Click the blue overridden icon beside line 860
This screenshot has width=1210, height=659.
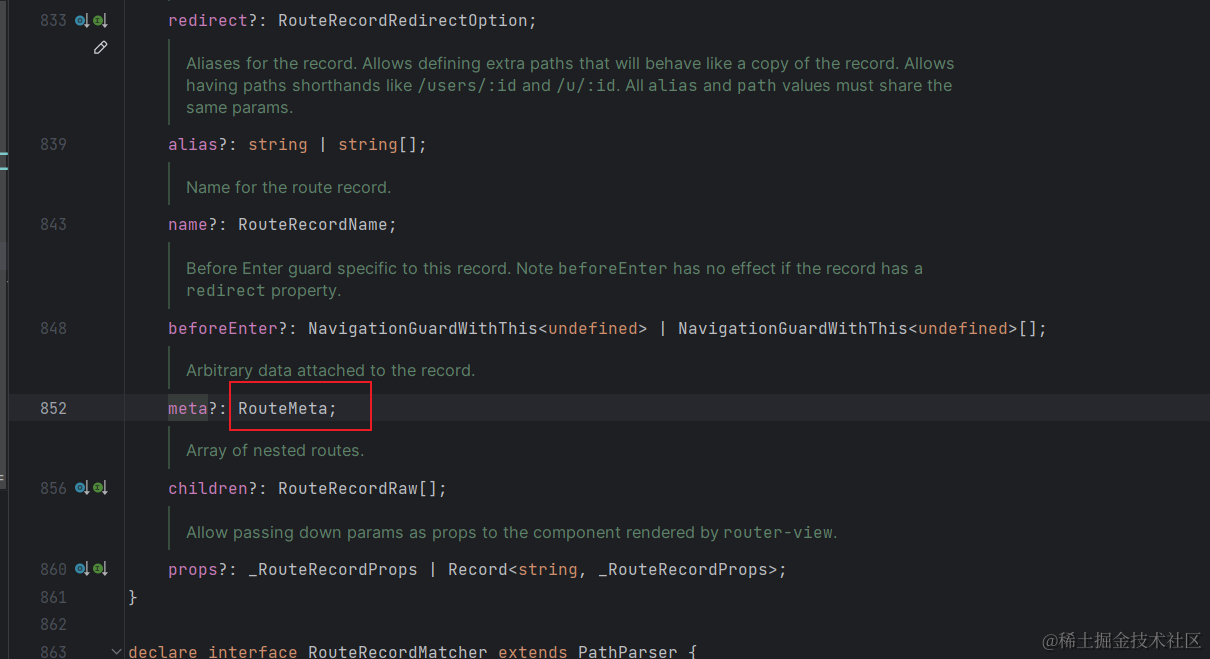pyautogui.click(x=81, y=568)
